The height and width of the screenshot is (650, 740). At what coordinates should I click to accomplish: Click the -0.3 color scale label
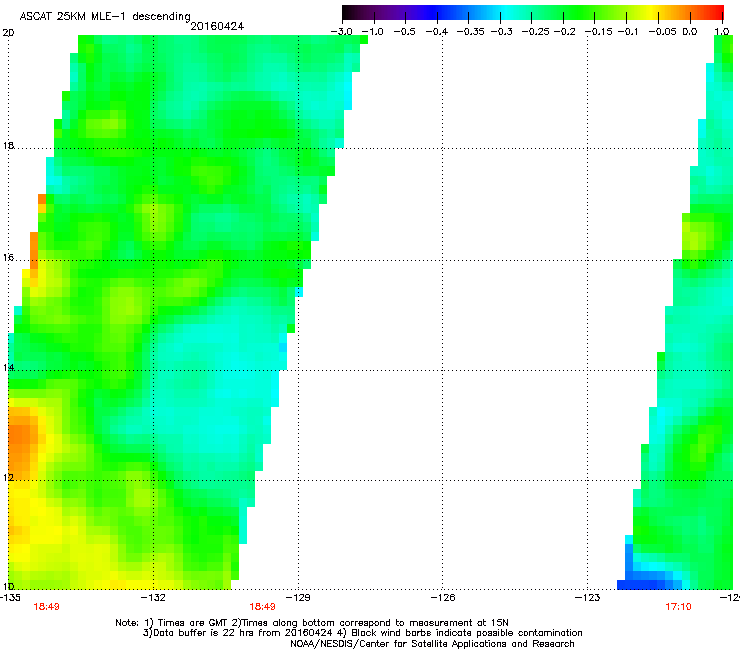click(501, 32)
